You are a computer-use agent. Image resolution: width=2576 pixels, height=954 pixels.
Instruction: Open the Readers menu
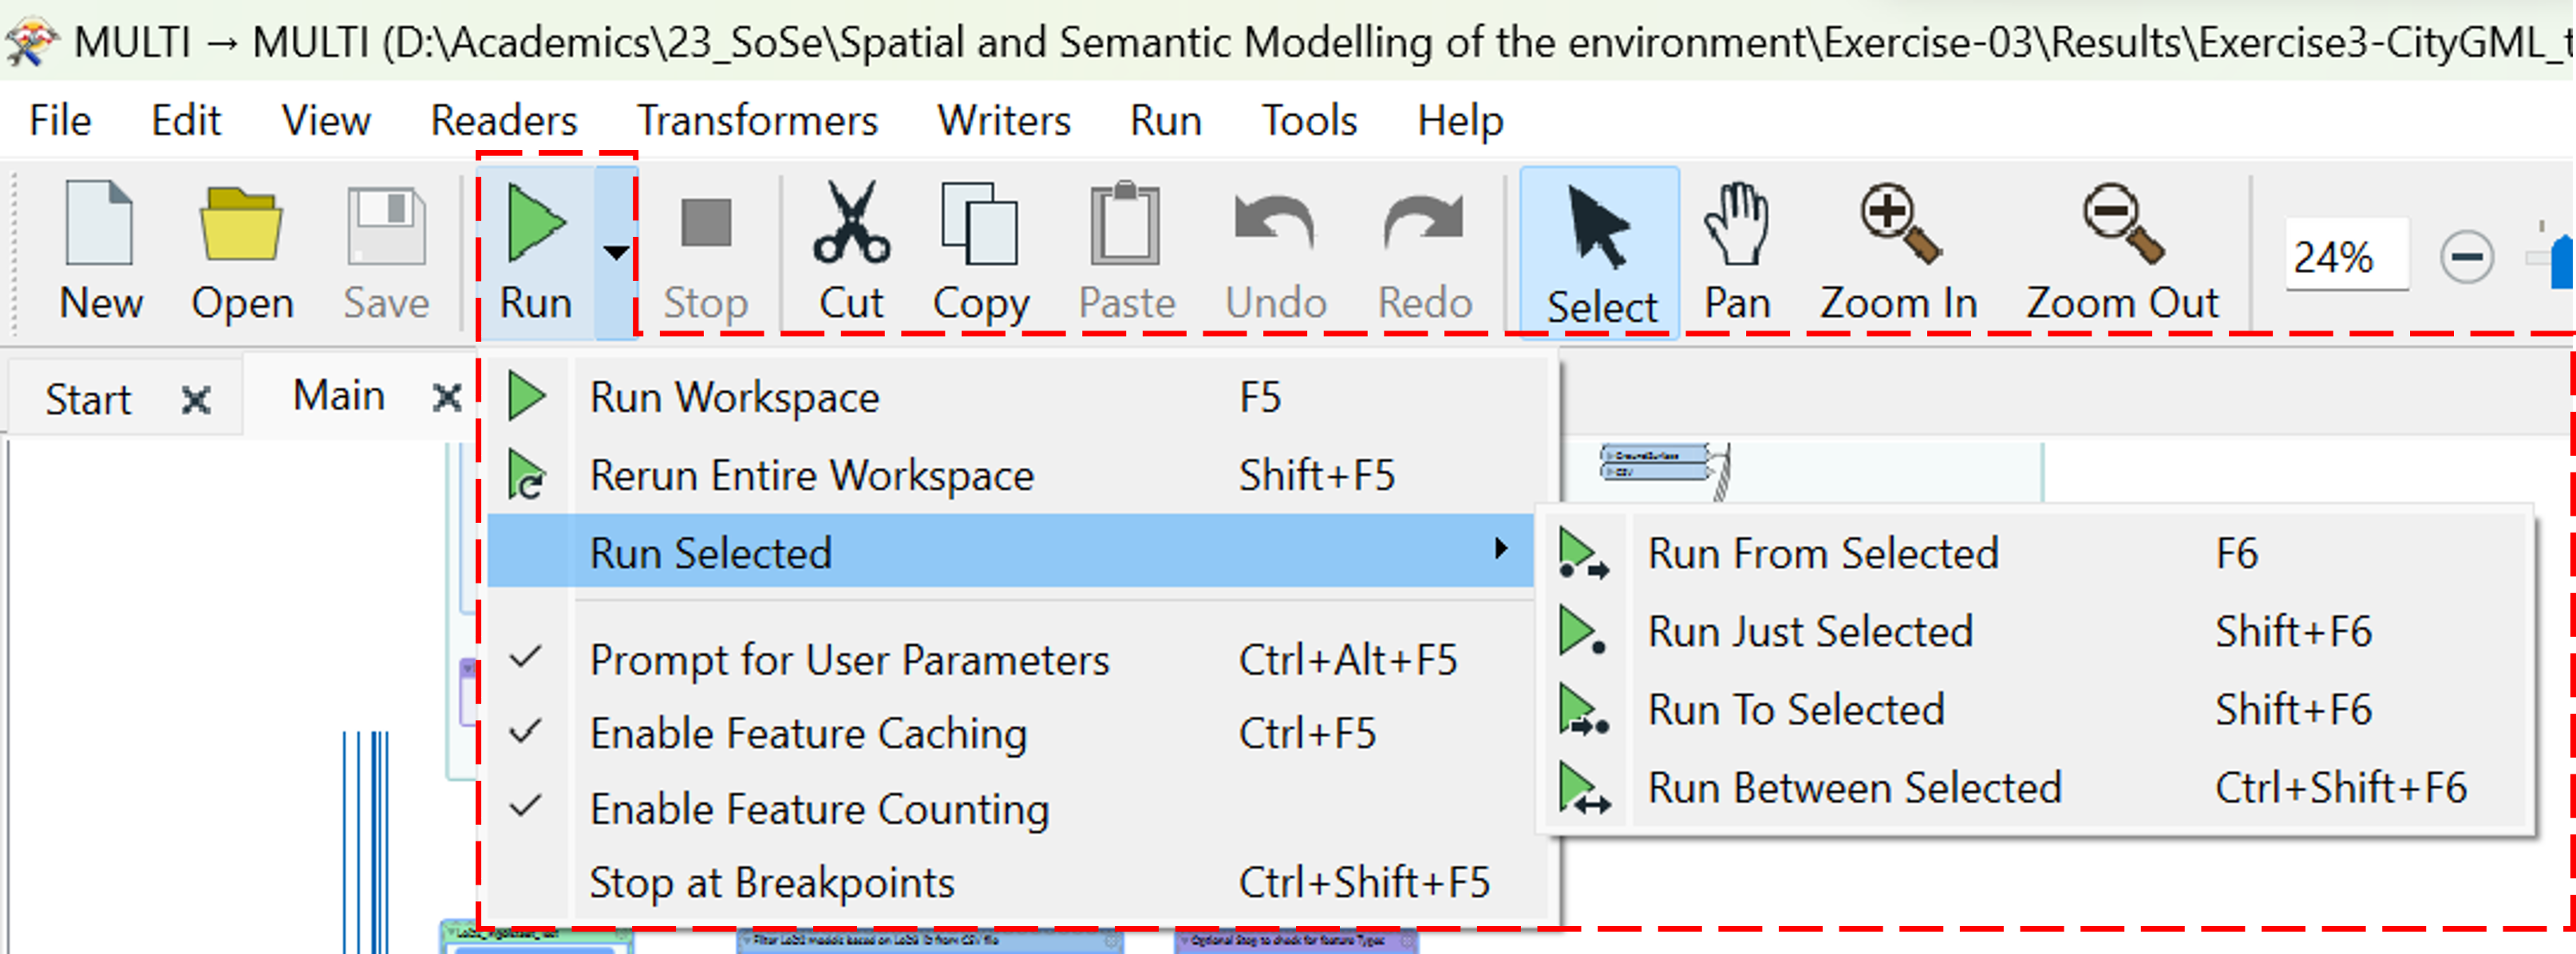[x=504, y=120]
